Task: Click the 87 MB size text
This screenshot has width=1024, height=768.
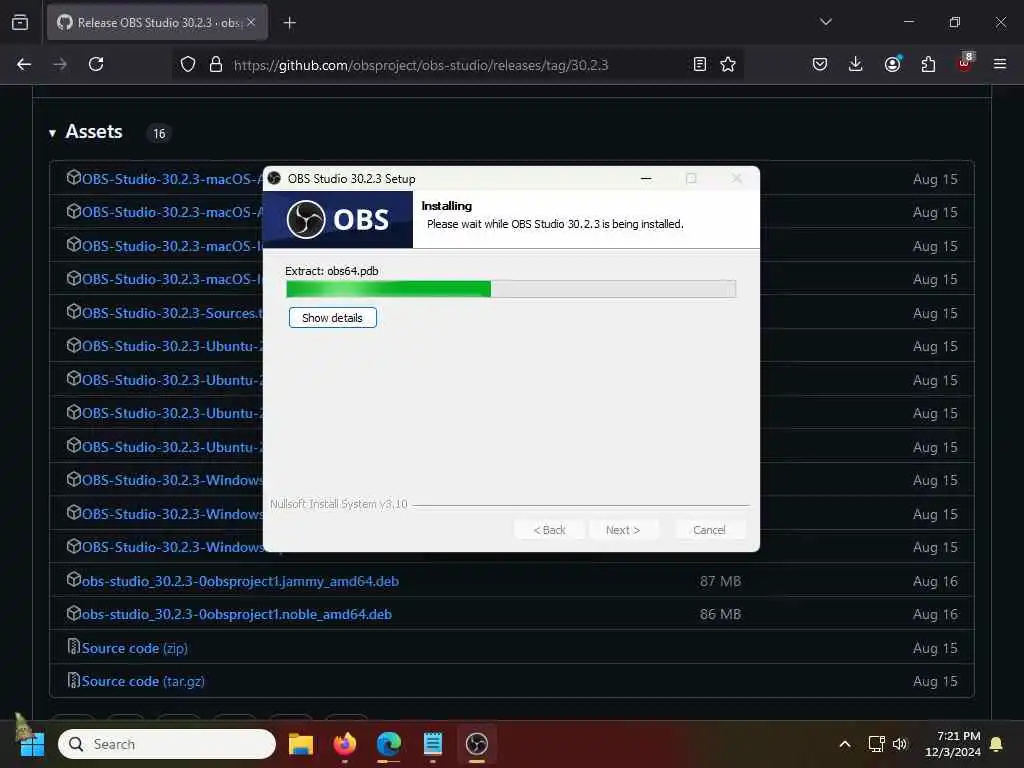Action: [720, 581]
